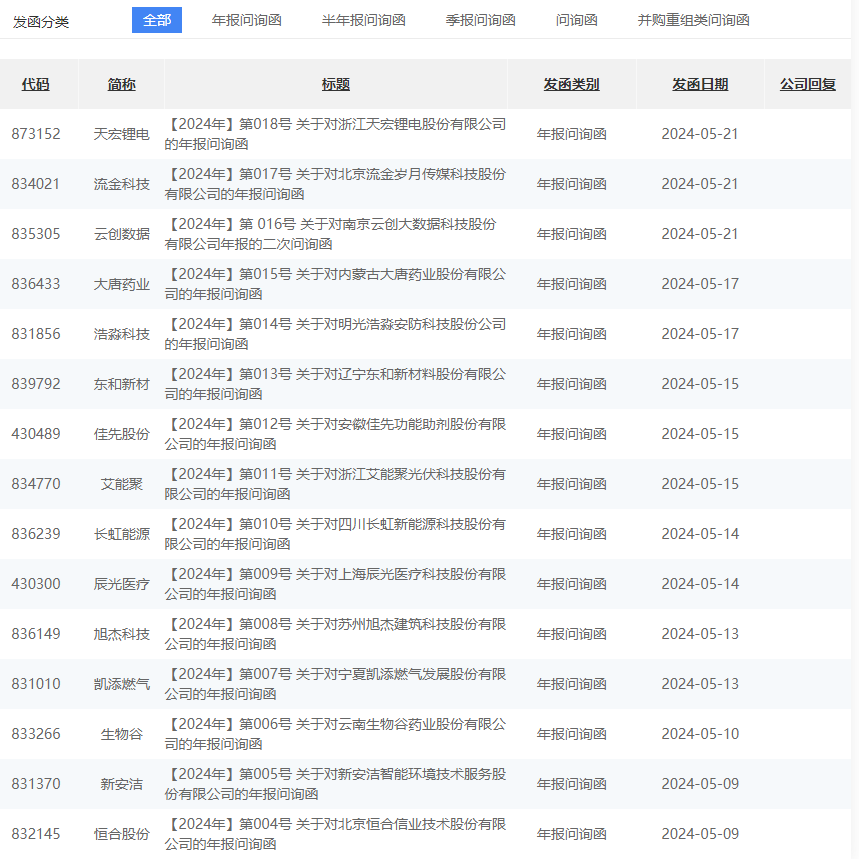Switch to 季报问询函 filter tab

point(480,20)
